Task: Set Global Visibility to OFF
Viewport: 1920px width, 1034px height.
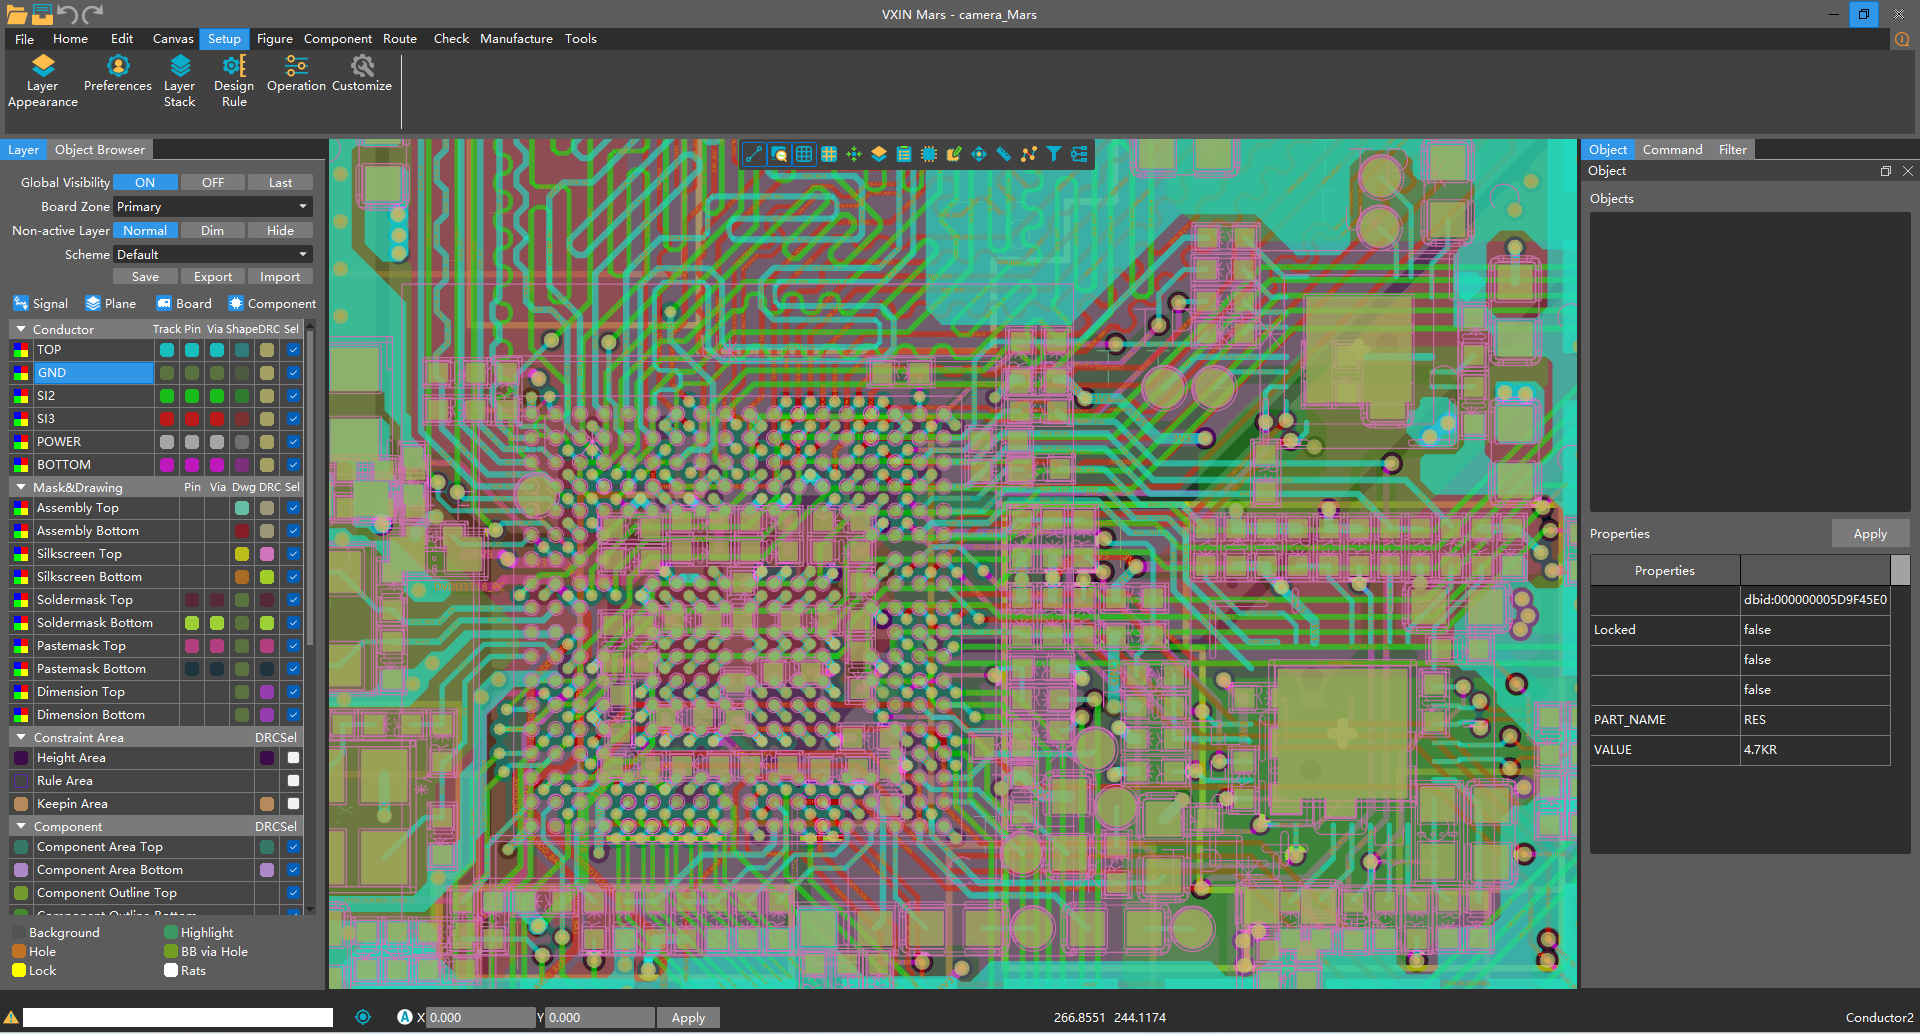Action: pyautogui.click(x=212, y=183)
